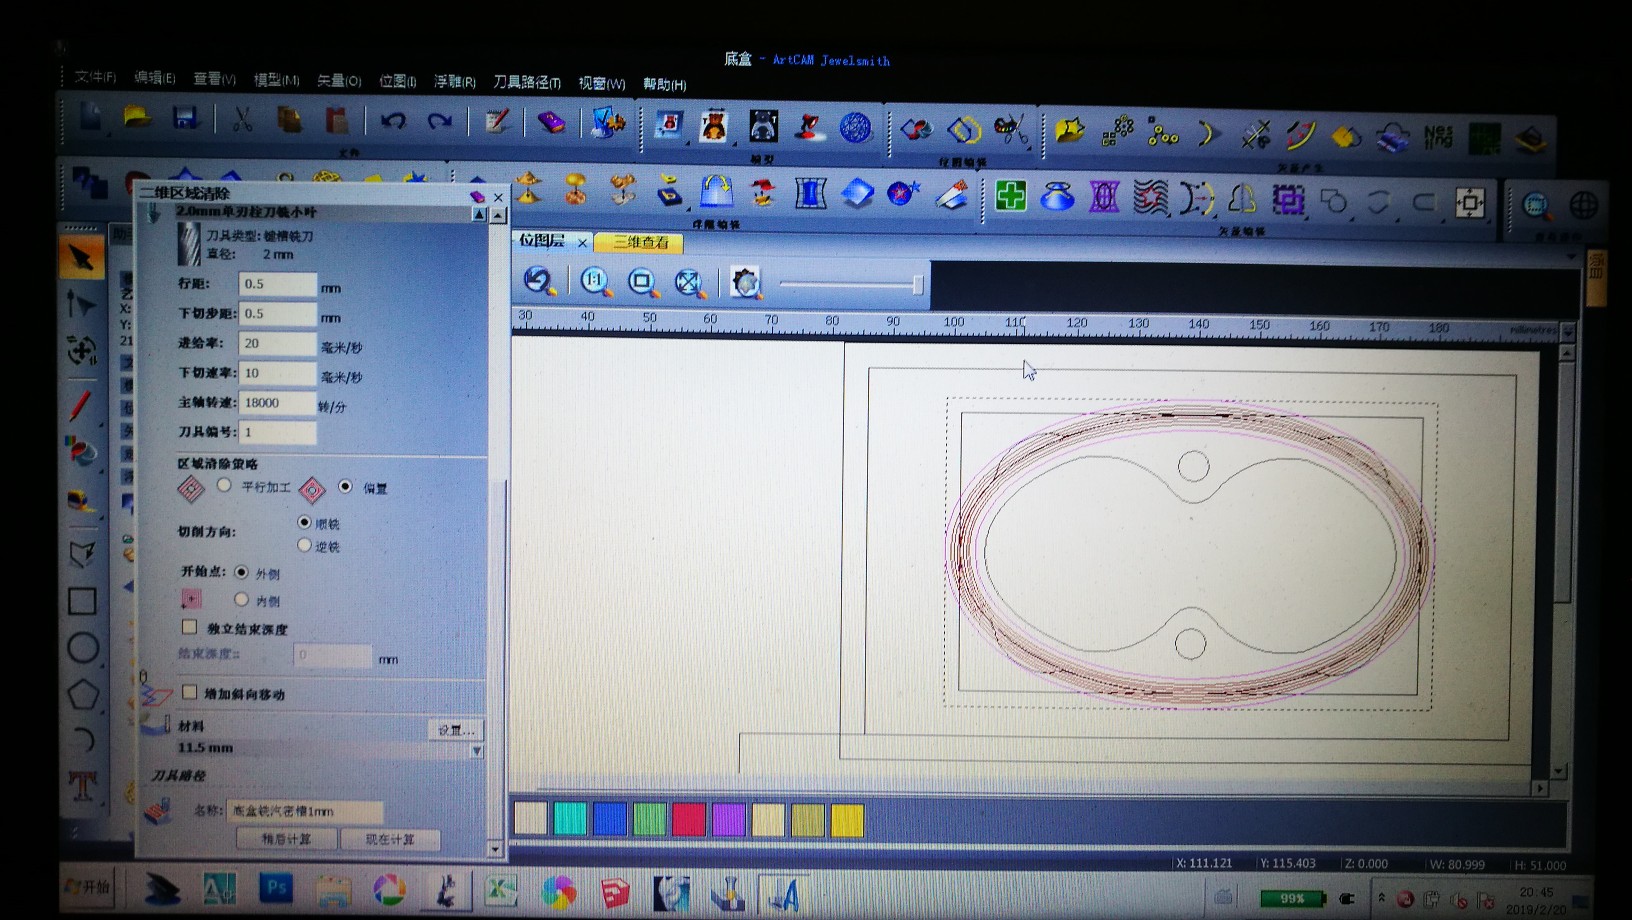Collapse the tool section with the up-triangle button
The height and width of the screenshot is (920, 1632).
479,214
